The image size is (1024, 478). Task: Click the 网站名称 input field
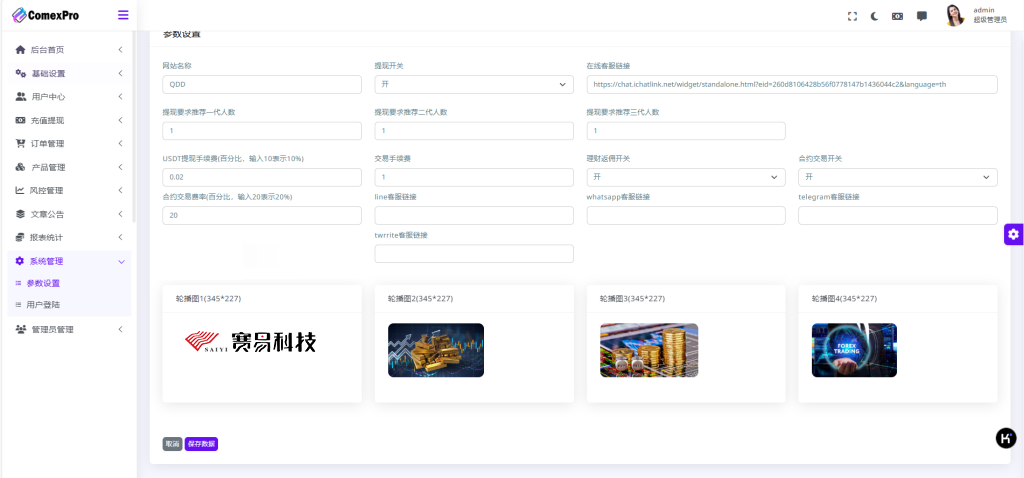[261, 85]
